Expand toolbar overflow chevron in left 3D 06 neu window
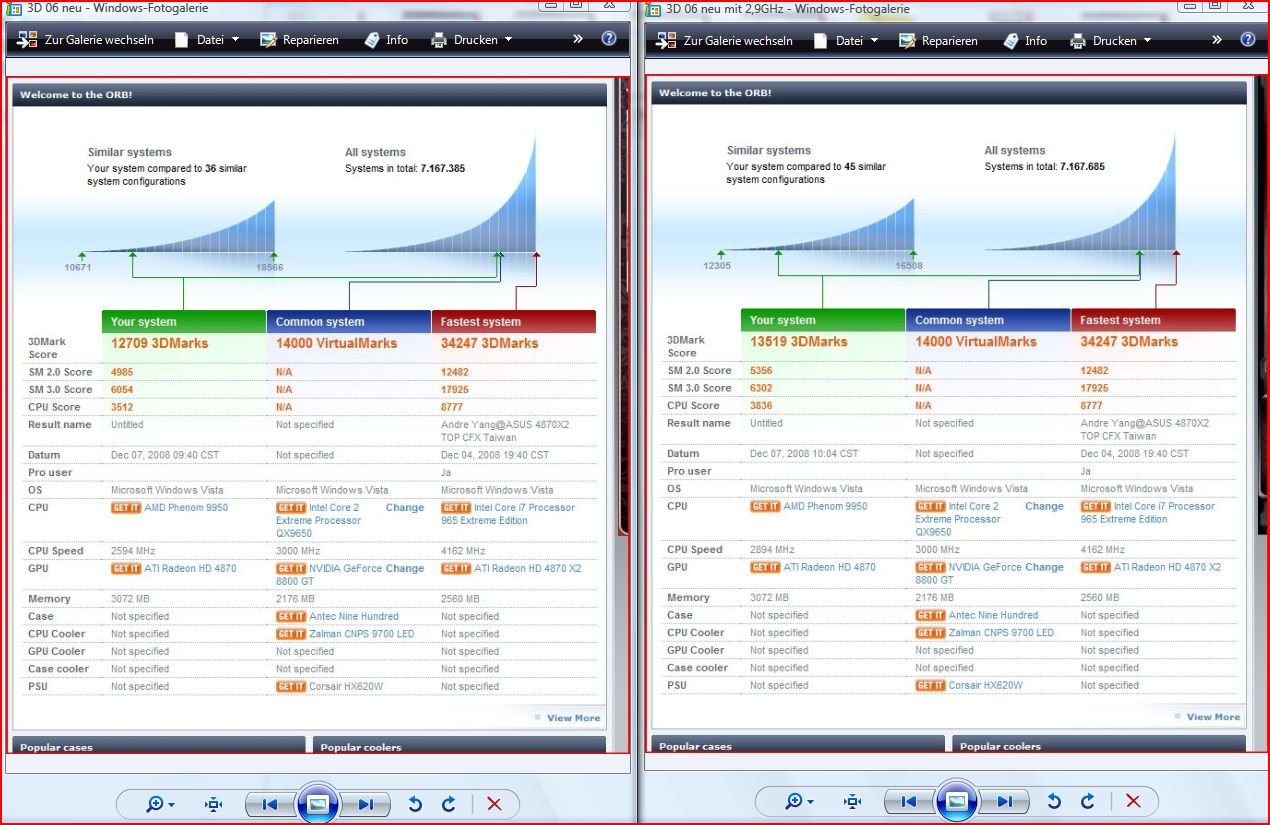1270x825 pixels. [578, 40]
